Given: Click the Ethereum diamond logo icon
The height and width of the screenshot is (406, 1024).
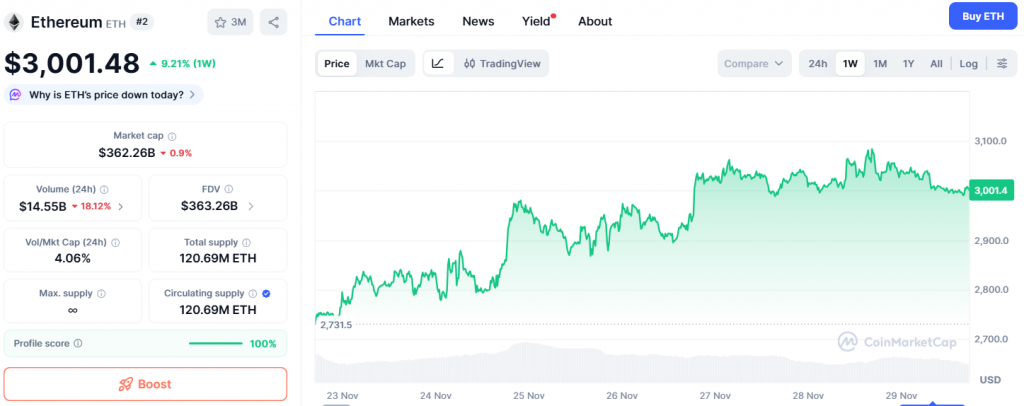Looking at the screenshot, I should 13,22.
